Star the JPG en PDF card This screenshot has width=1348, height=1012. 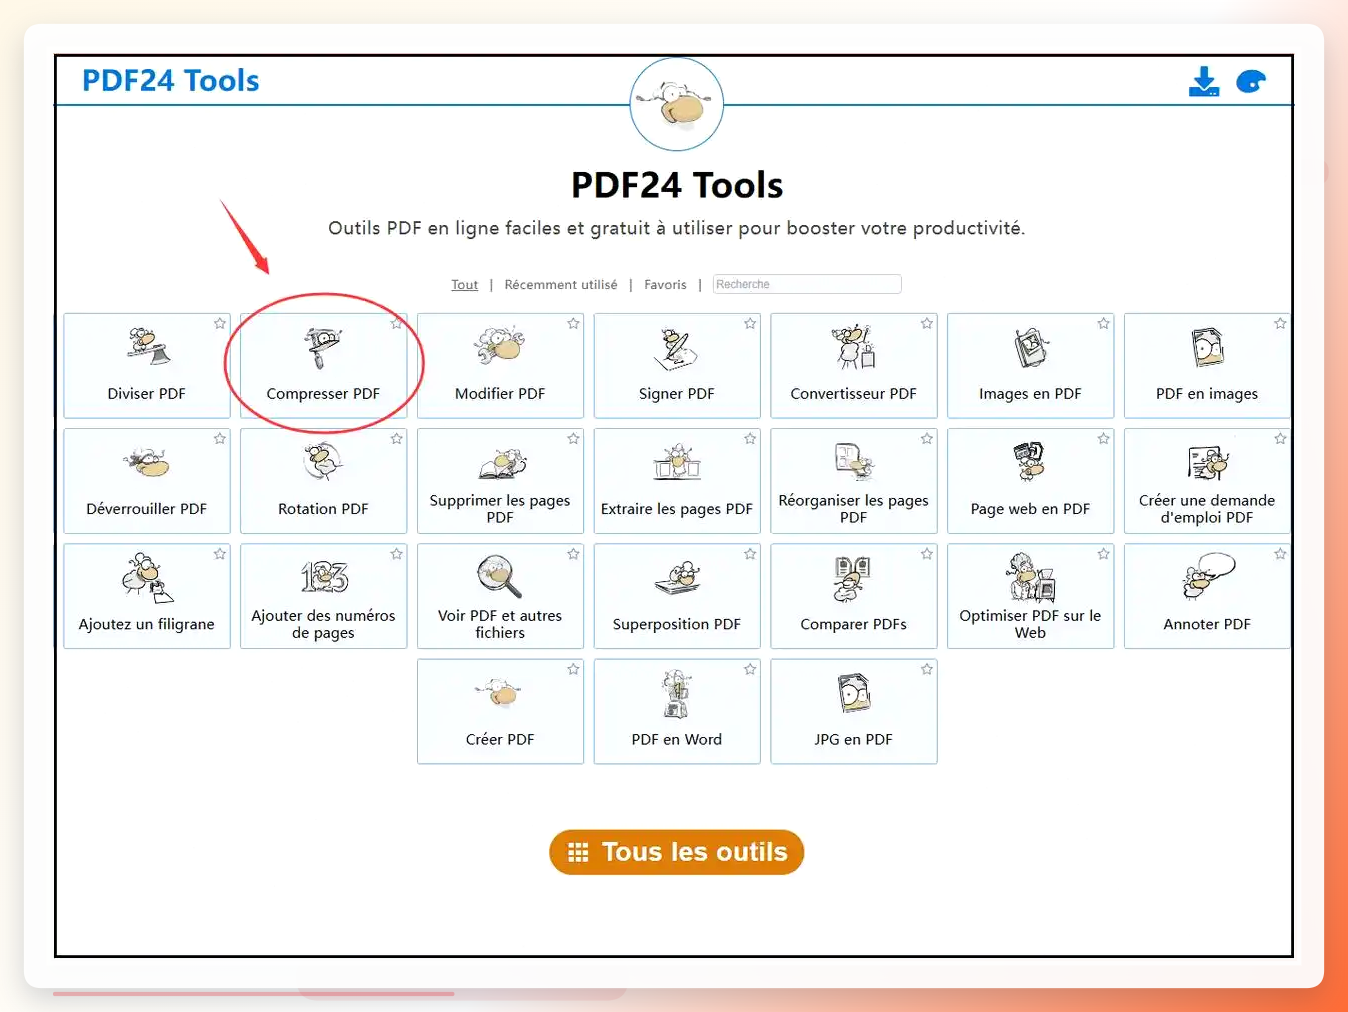point(927,670)
